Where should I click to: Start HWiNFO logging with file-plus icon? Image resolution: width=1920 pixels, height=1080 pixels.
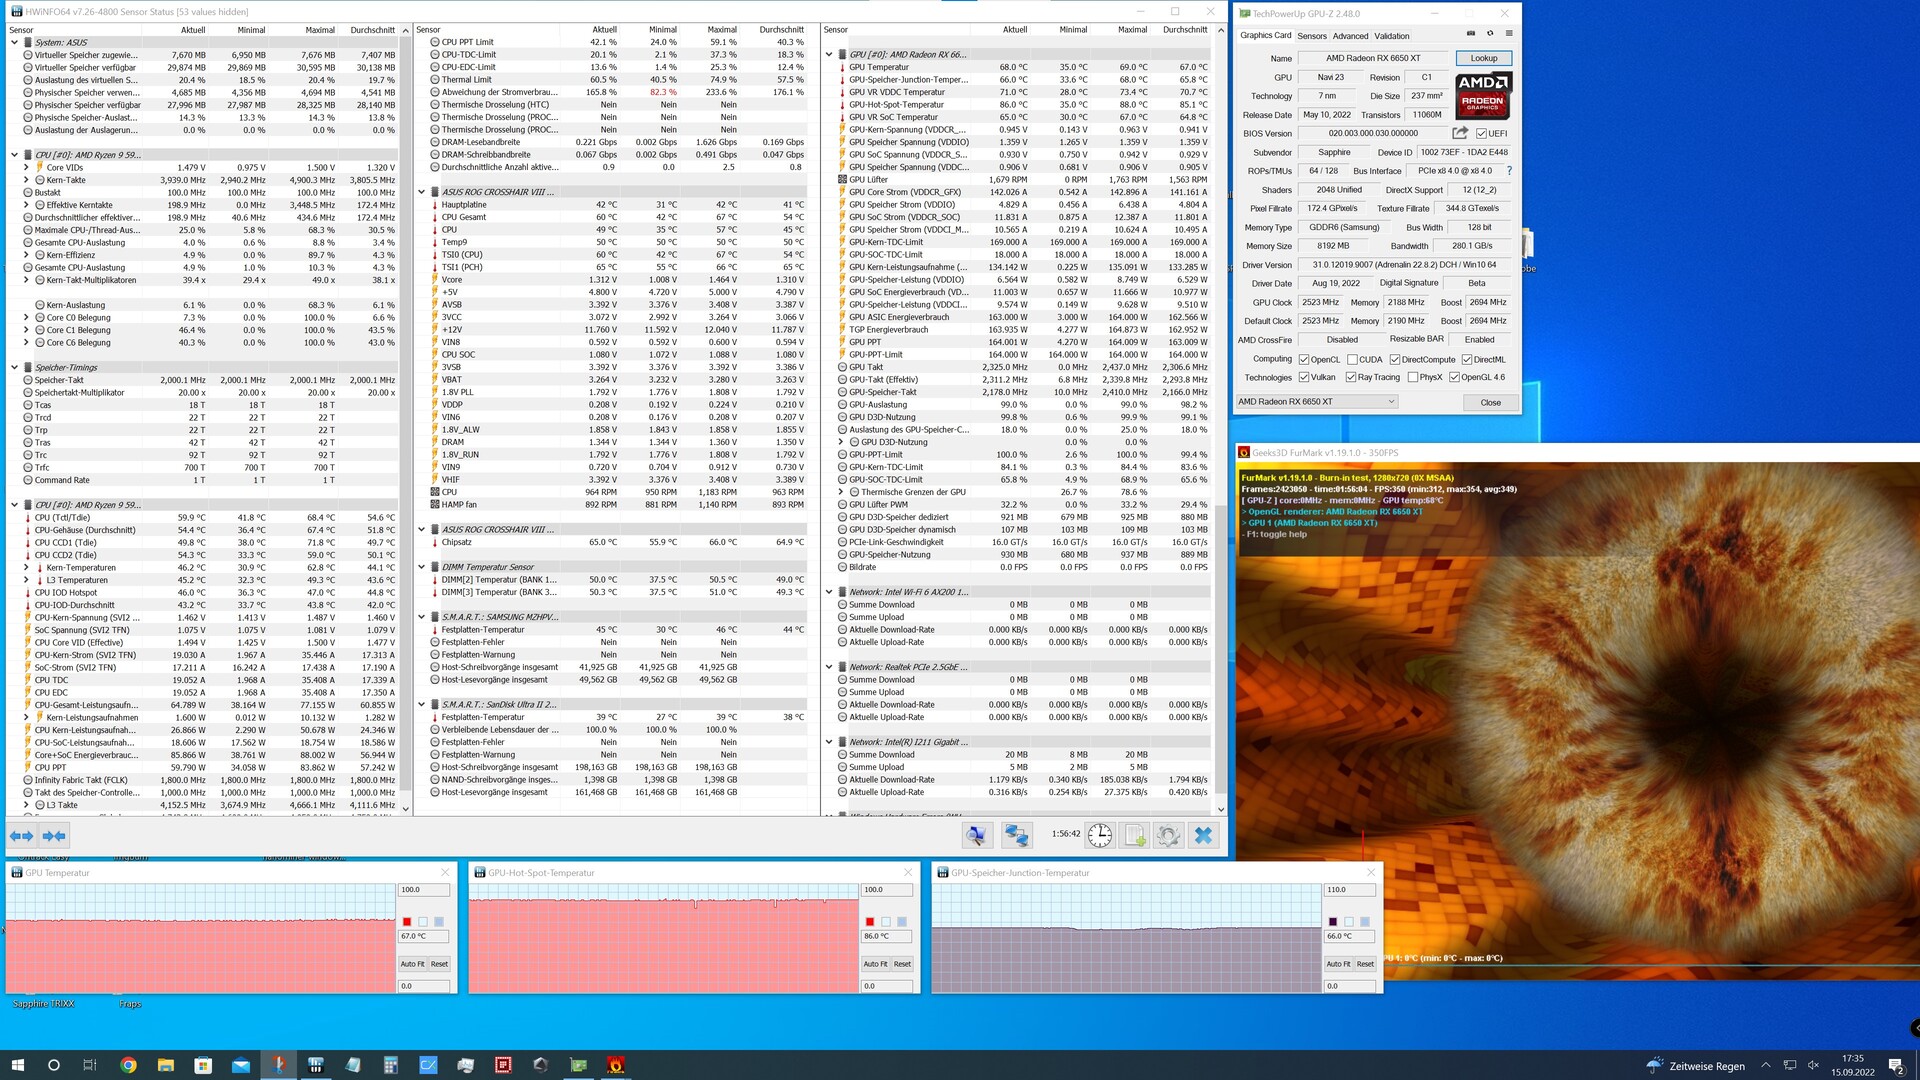coord(1135,835)
